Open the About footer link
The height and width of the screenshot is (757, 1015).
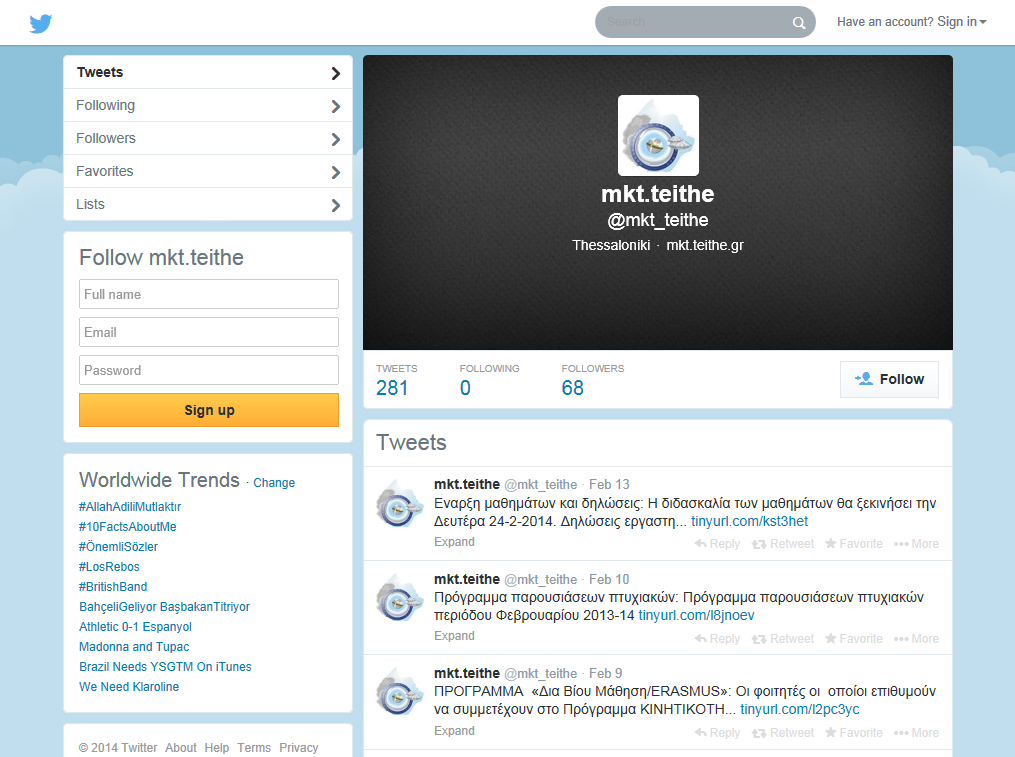coord(181,748)
